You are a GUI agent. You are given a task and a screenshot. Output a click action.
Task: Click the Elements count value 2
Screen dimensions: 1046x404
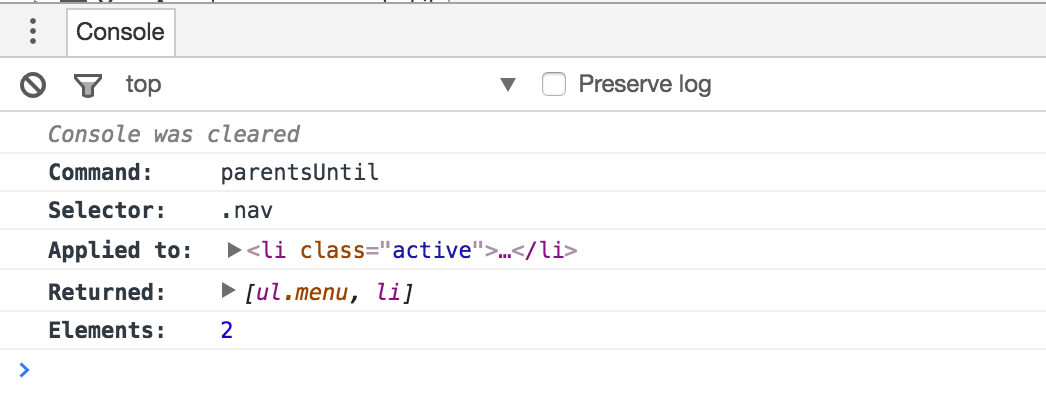[x=227, y=330]
